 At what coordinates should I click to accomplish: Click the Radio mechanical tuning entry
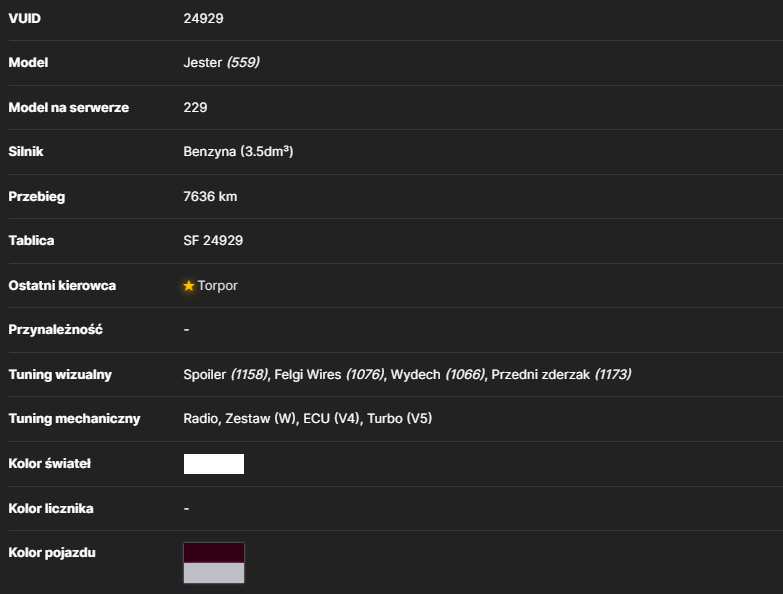(201, 418)
